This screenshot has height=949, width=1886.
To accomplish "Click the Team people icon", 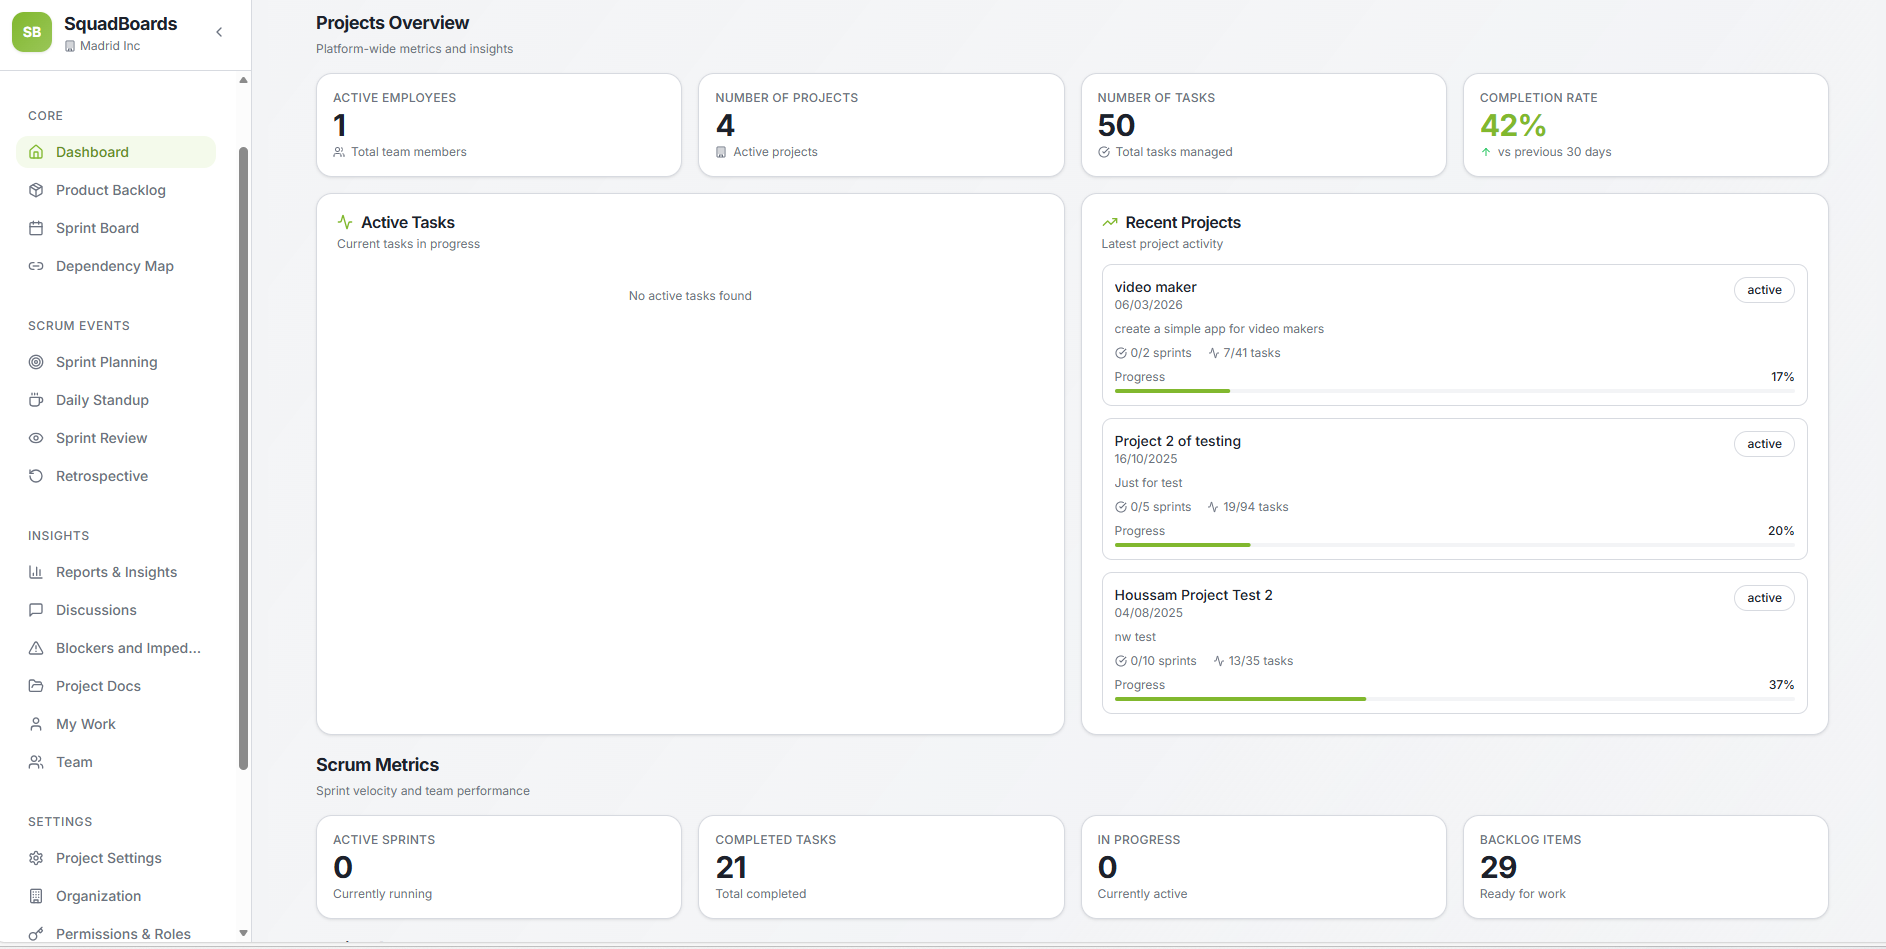I will click(36, 762).
